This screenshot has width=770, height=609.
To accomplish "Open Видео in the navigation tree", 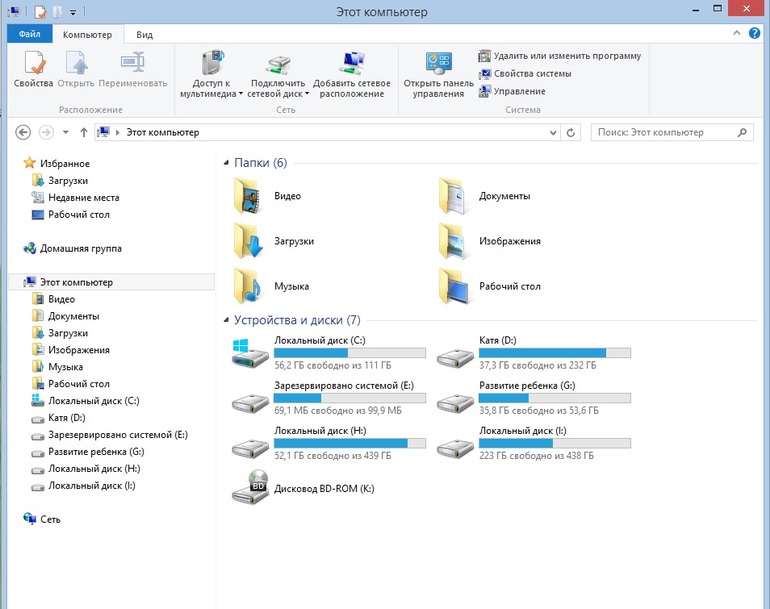I will (61, 299).
